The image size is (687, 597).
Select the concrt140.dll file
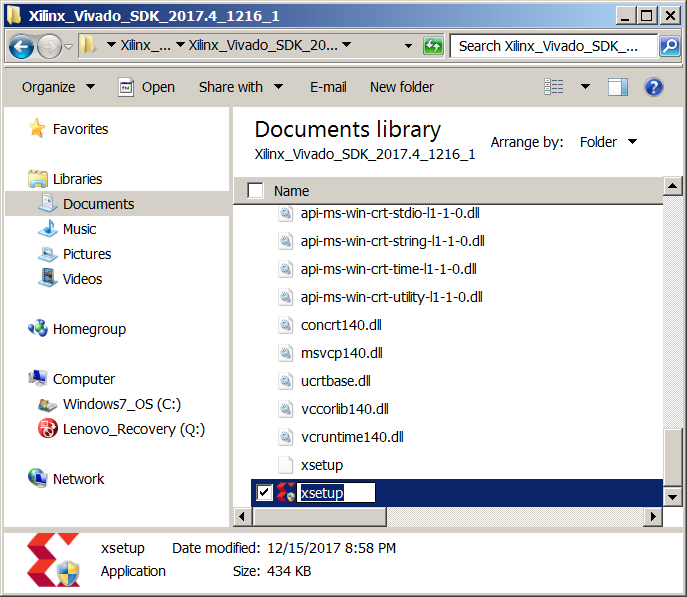click(341, 325)
